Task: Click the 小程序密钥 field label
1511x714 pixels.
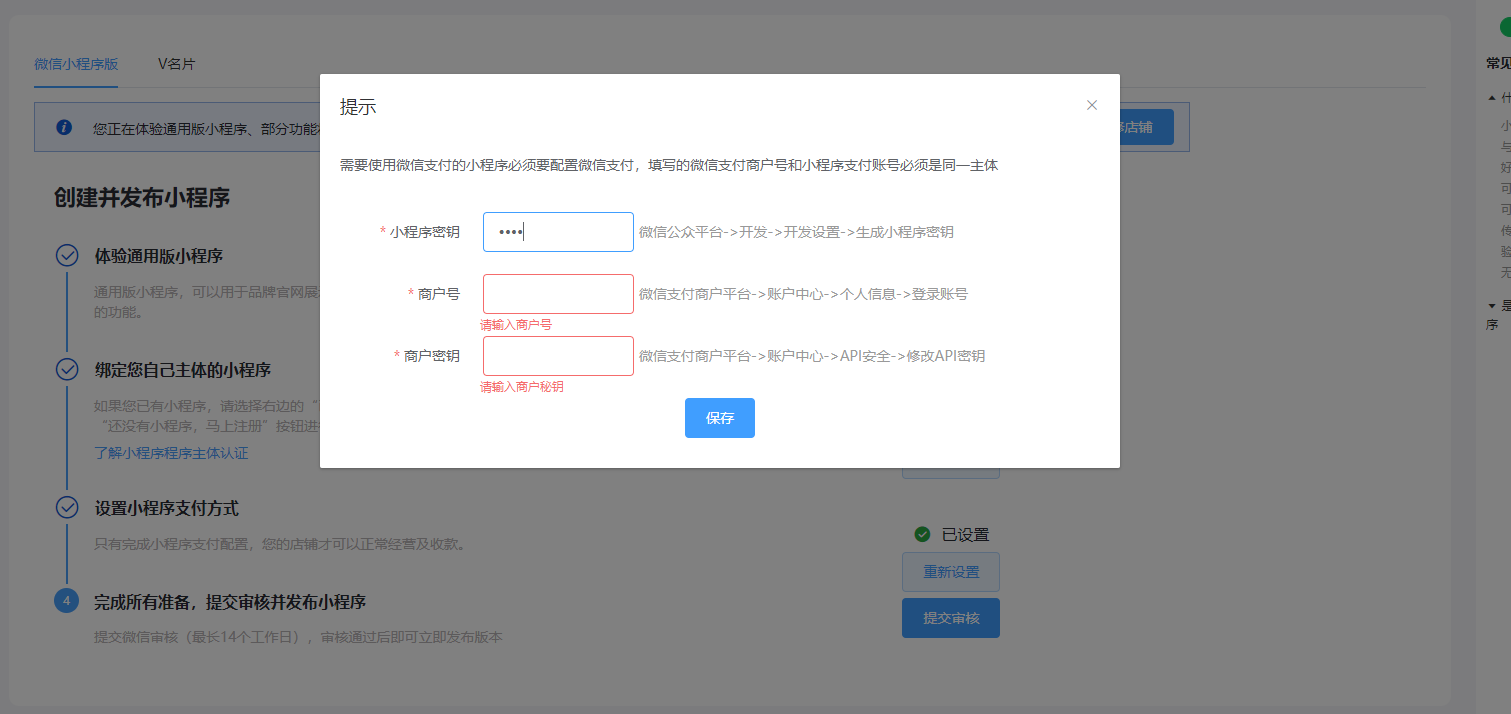Action: coord(425,232)
